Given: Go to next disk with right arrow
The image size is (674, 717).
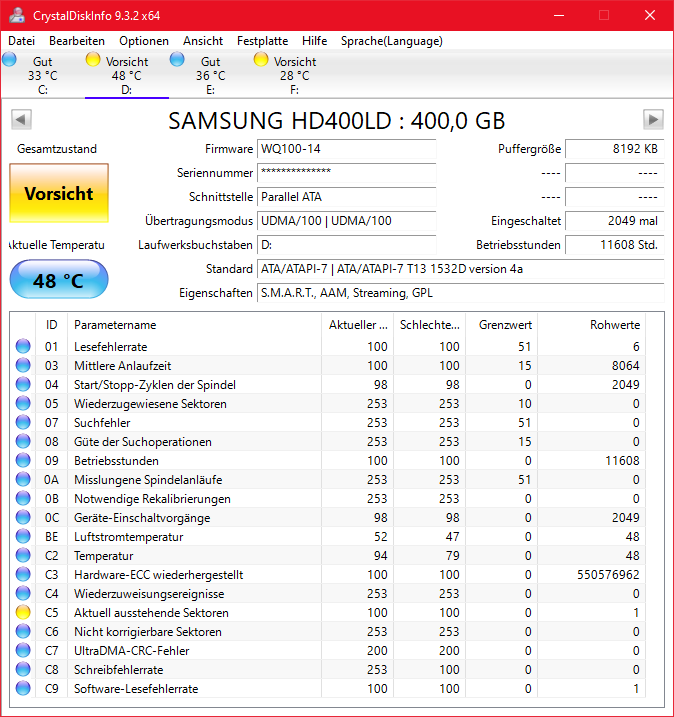Looking at the screenshot, I should point(653,120).
